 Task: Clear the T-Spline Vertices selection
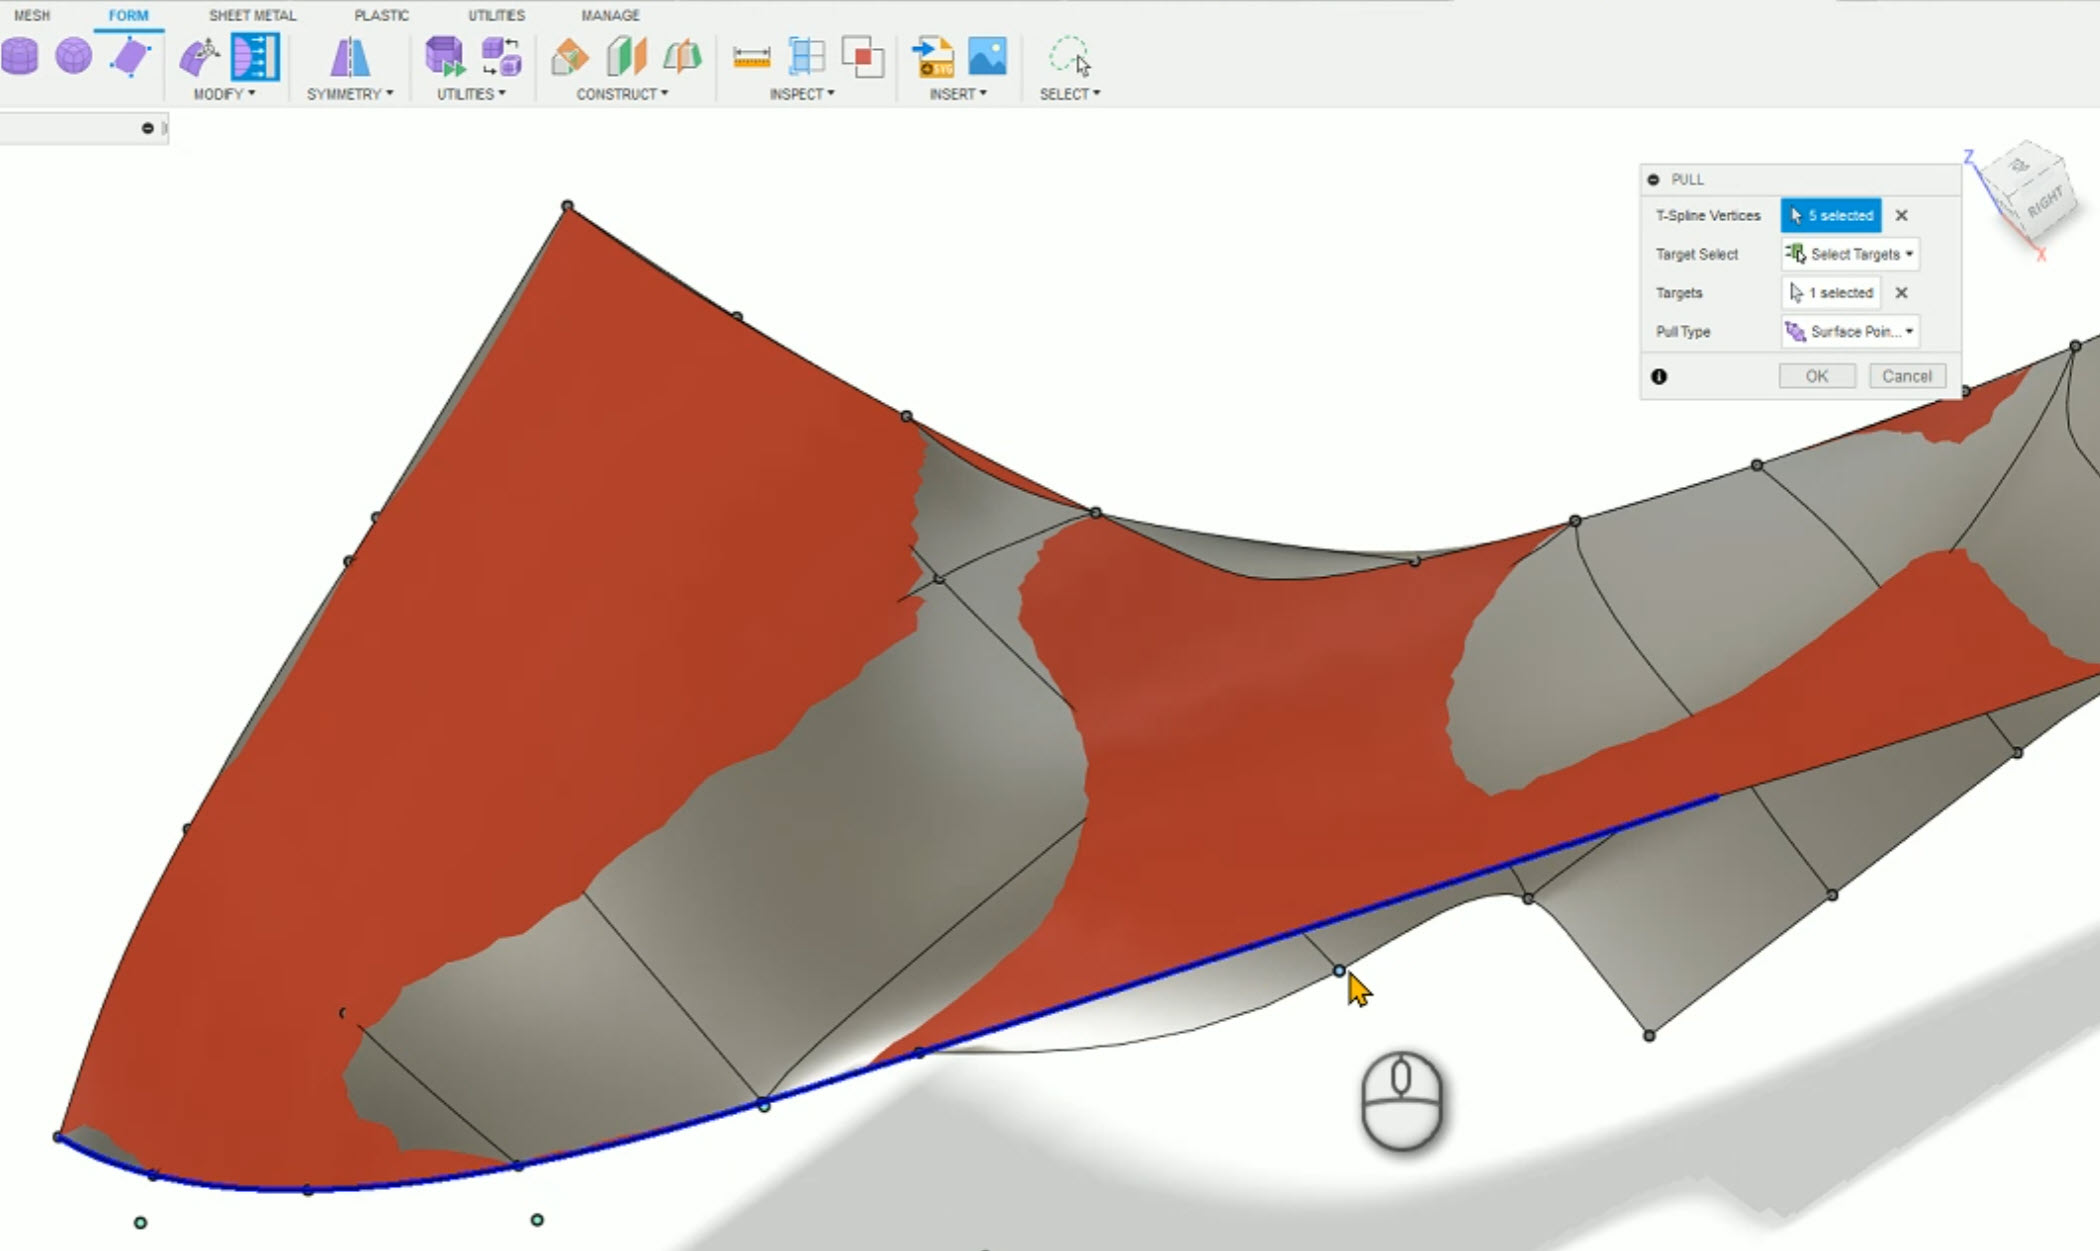(1901, 215)
